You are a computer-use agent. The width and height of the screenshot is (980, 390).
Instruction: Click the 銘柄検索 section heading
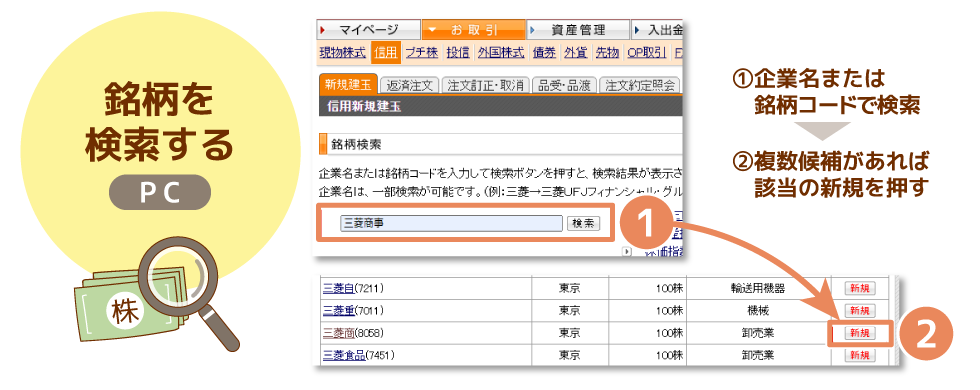click(x=356, y=144)
